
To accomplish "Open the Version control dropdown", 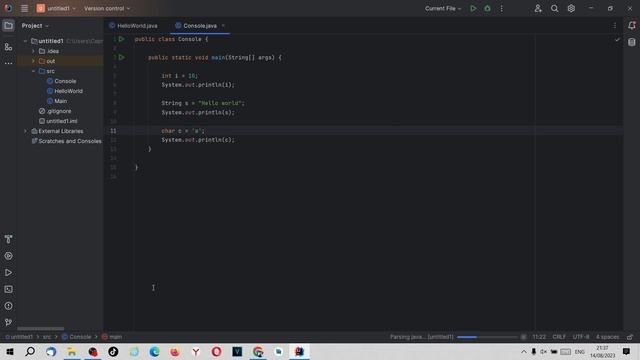I will click(107, 8).
